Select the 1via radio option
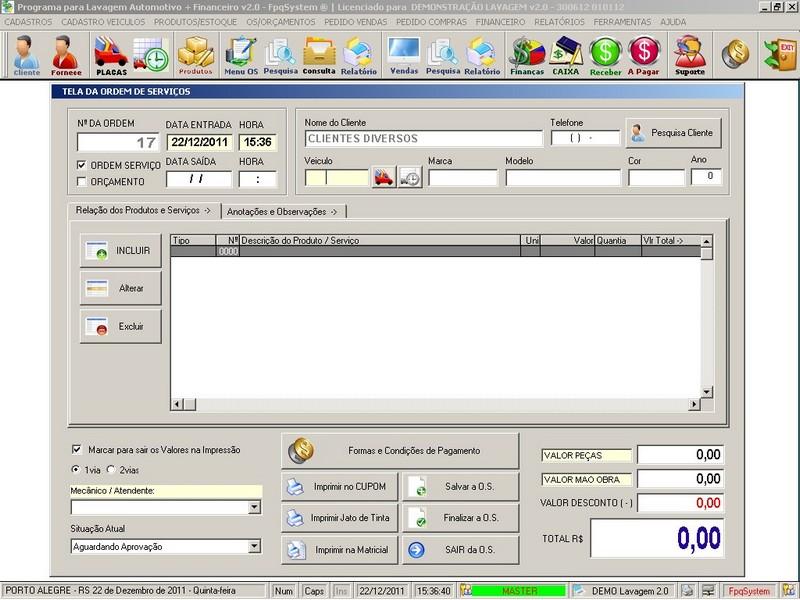 [x=76, y=469]
